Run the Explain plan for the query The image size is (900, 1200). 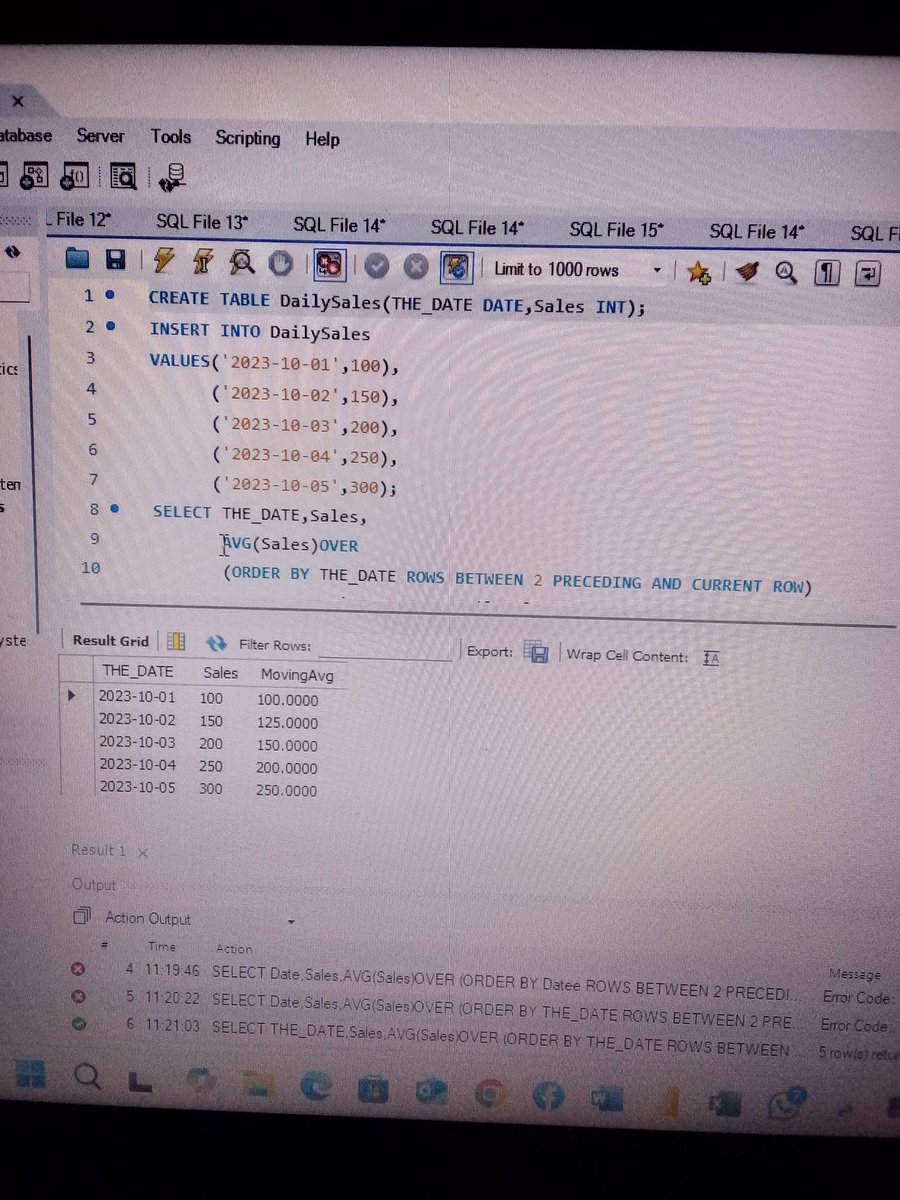pos(241,265)
